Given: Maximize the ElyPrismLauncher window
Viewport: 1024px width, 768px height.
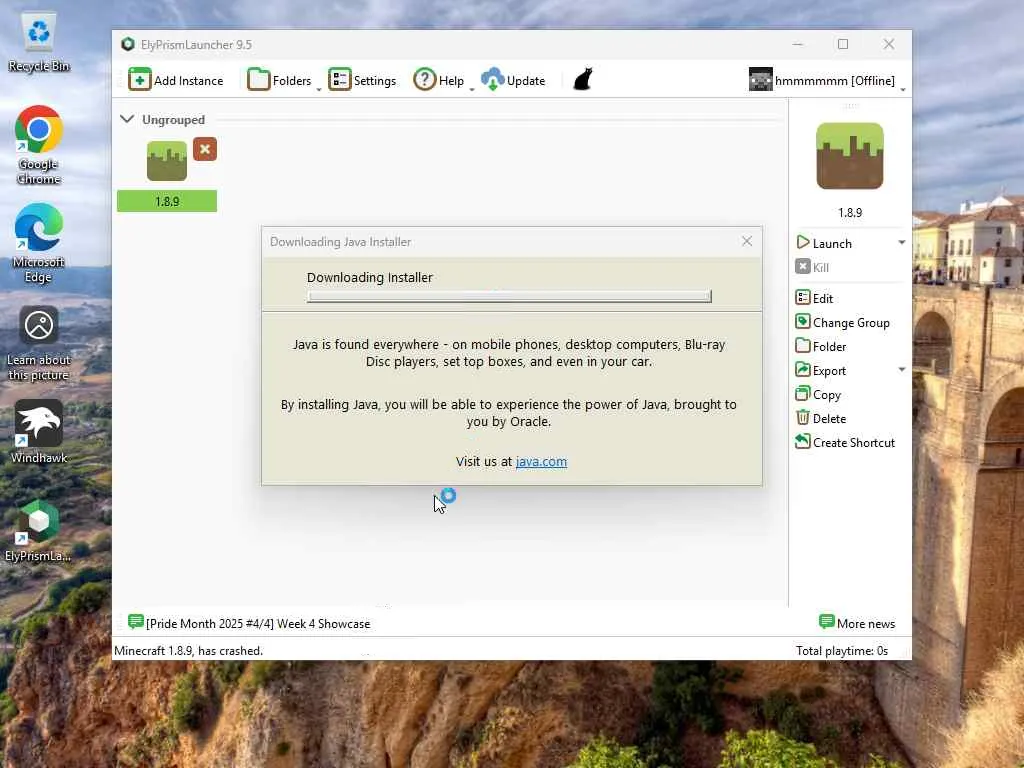Looking at the screenshot, I should point(843,44).
